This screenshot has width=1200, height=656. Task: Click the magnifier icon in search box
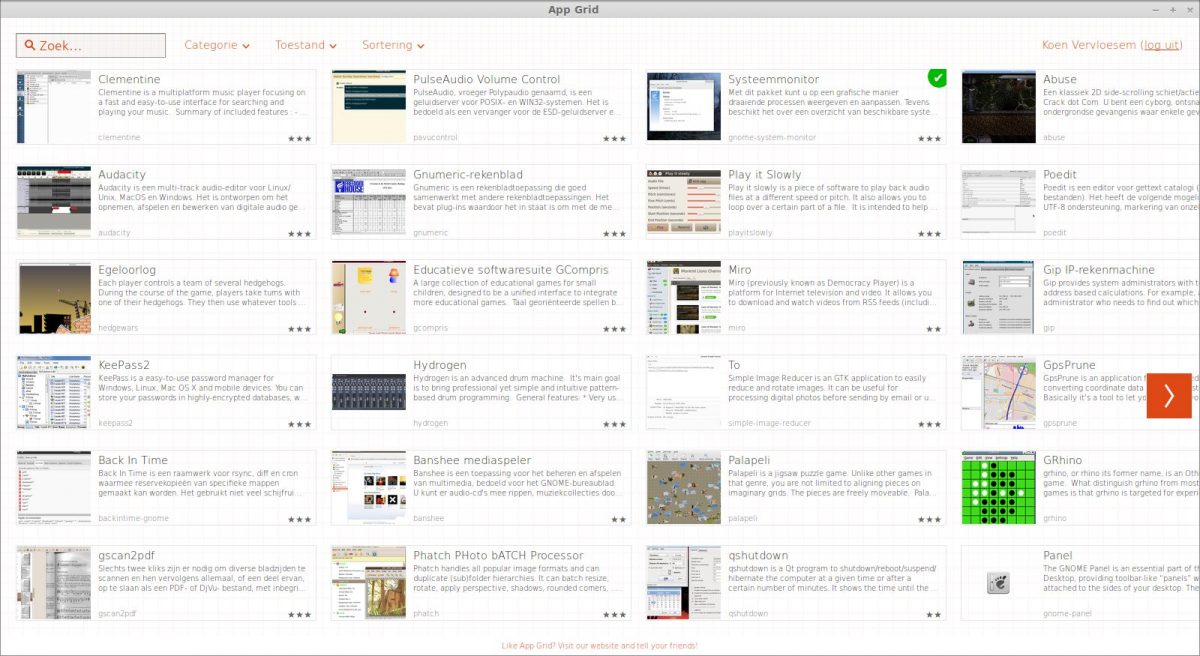(x=29, y=46)
